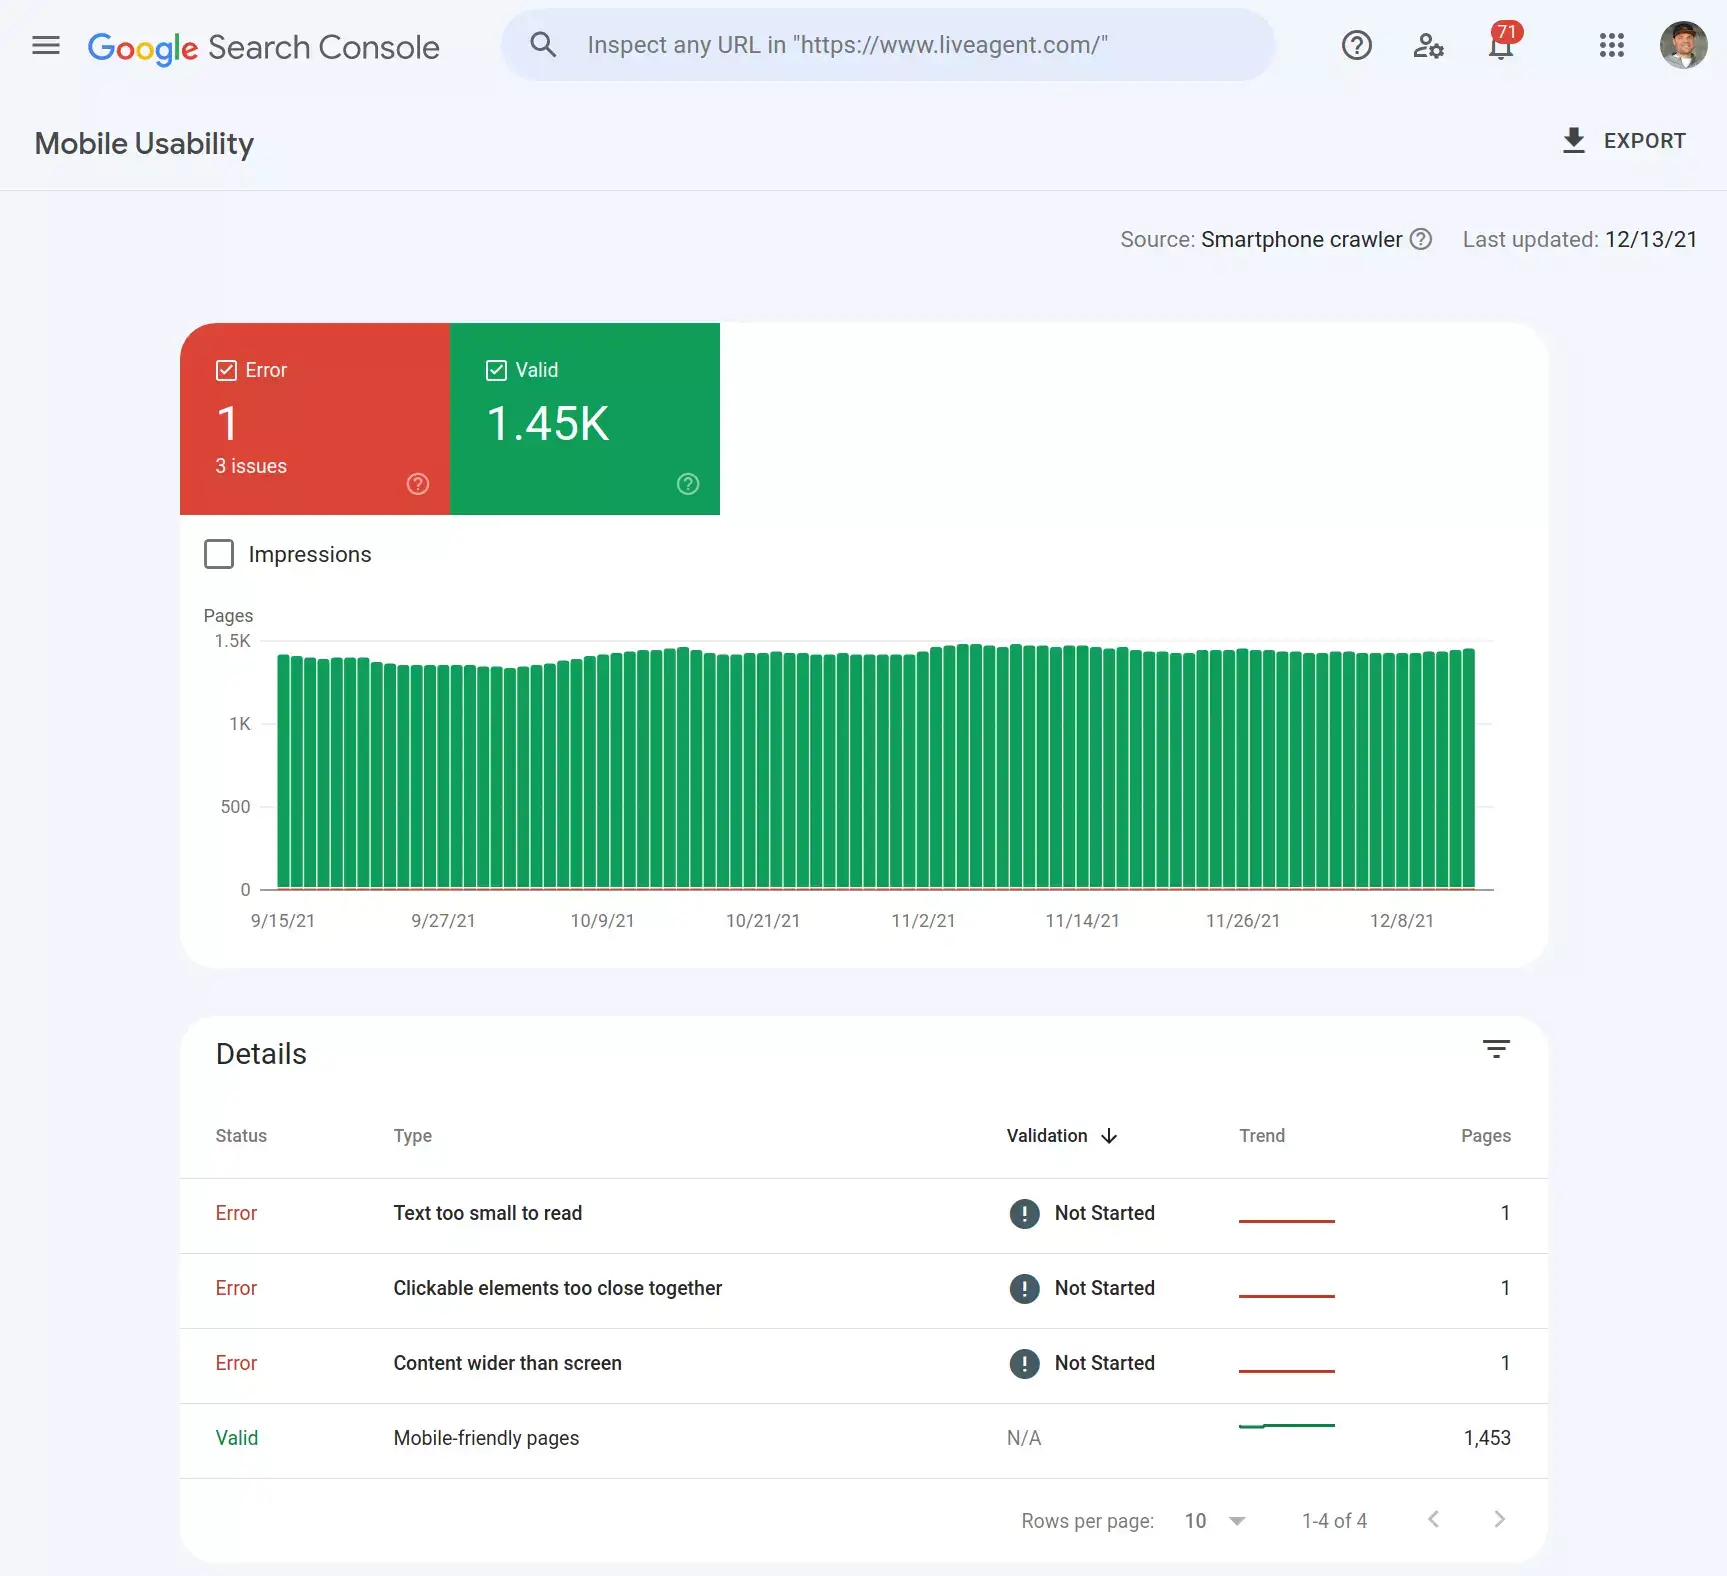Open the notifications bell with 71 alerts
Screen dimensions: 1727x1576
point(1500,48)
